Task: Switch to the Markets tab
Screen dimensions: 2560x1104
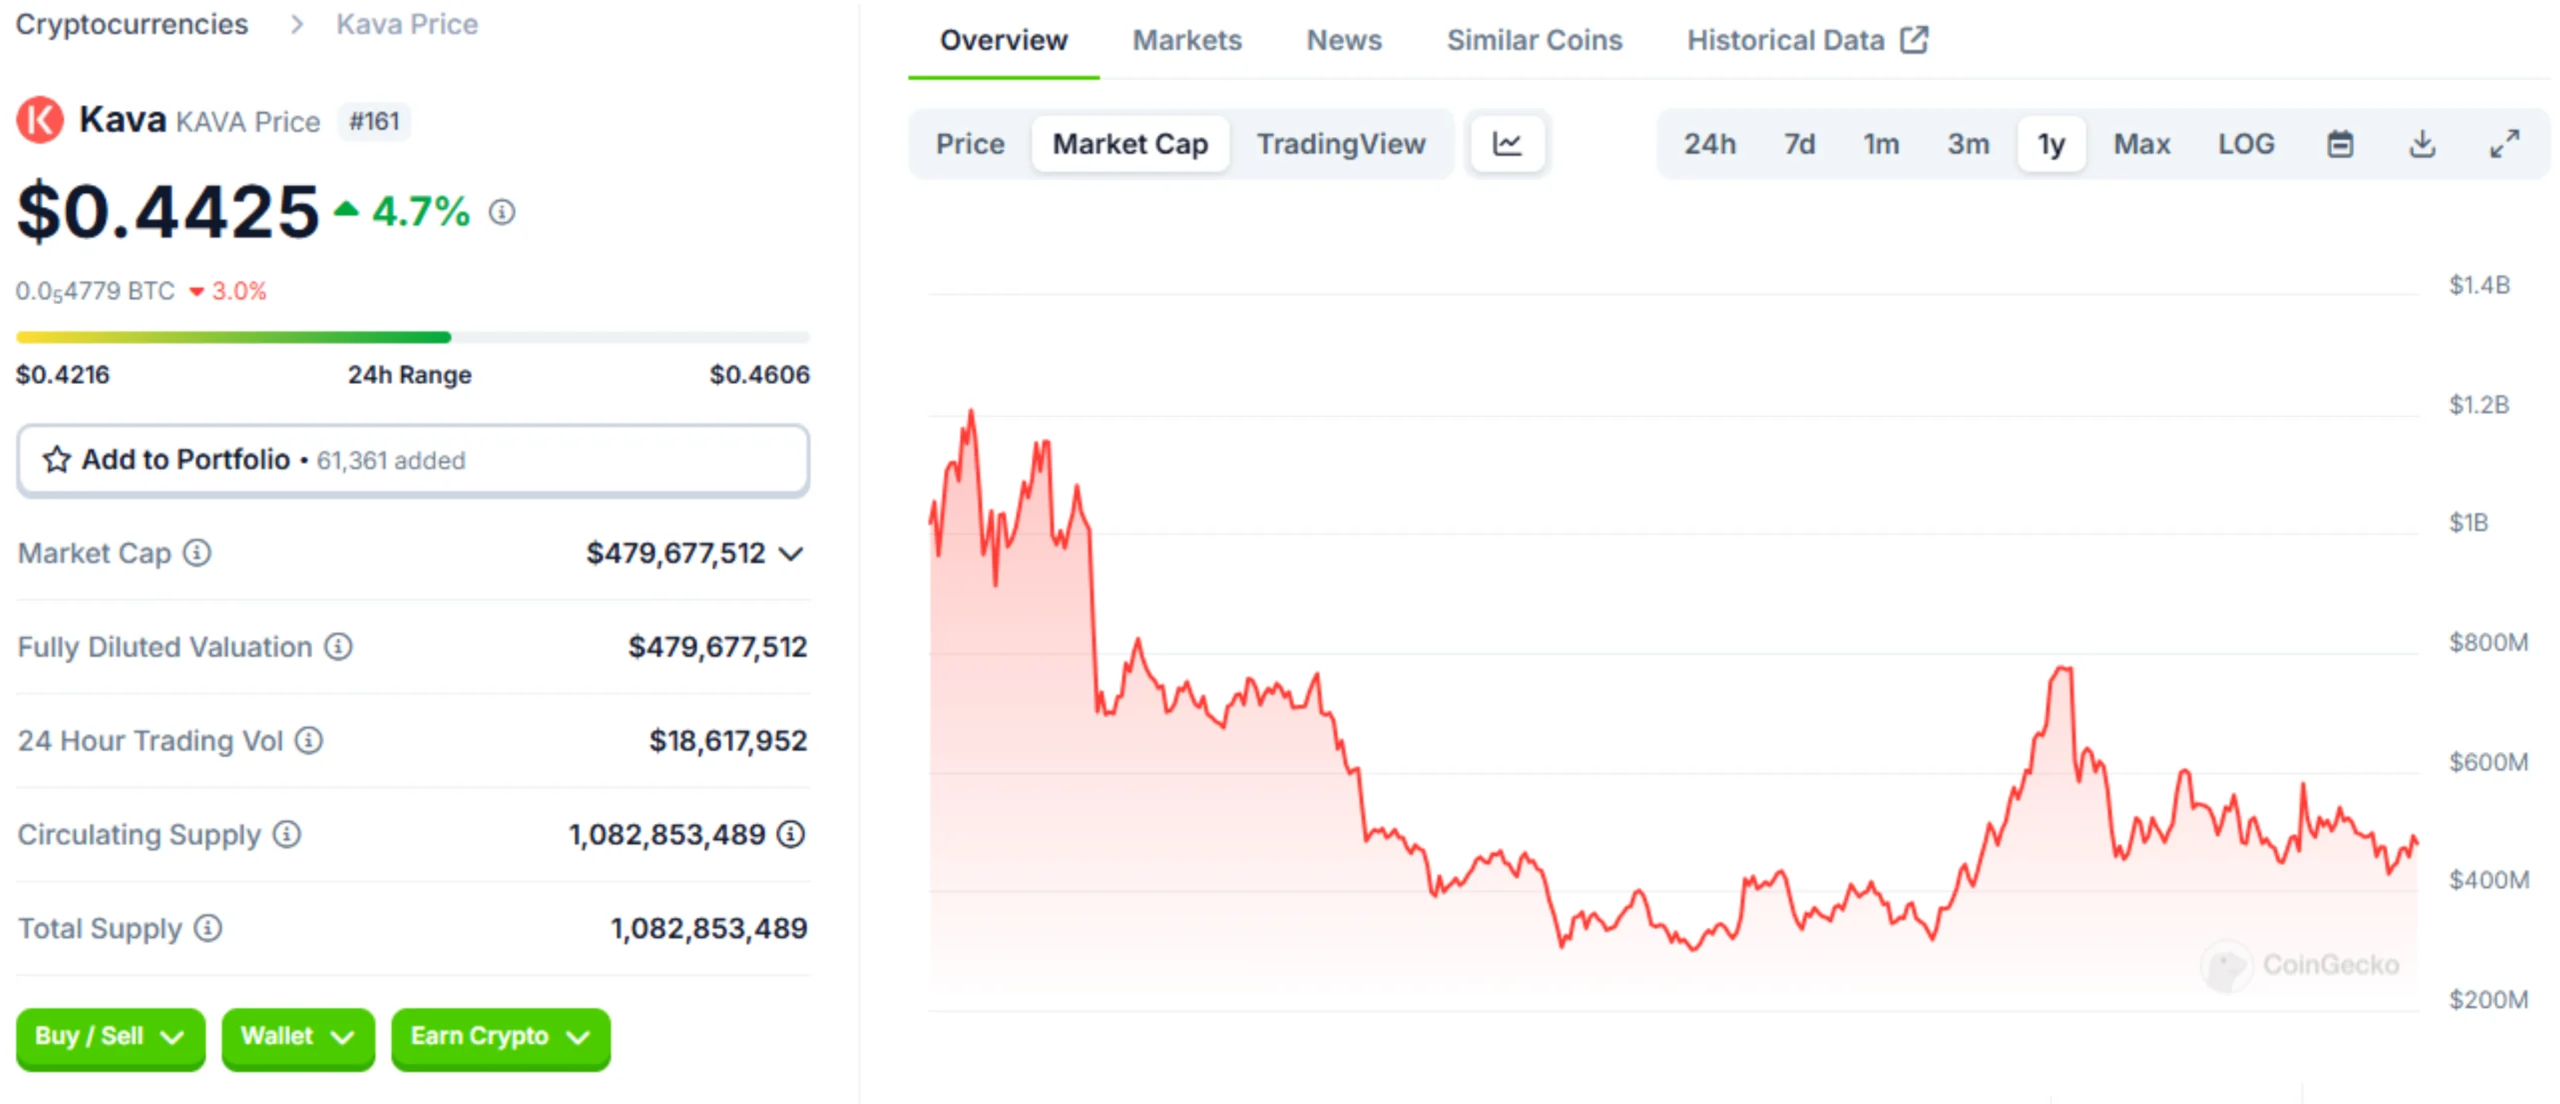Action: click(x=1187, y=40)
